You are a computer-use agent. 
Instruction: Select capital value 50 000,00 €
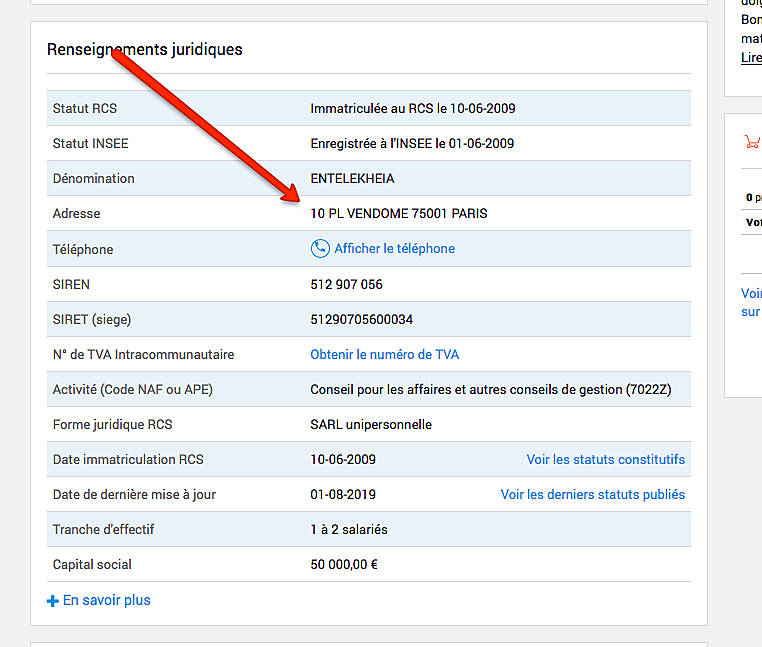pyautogui.click(x=344, y=564)
